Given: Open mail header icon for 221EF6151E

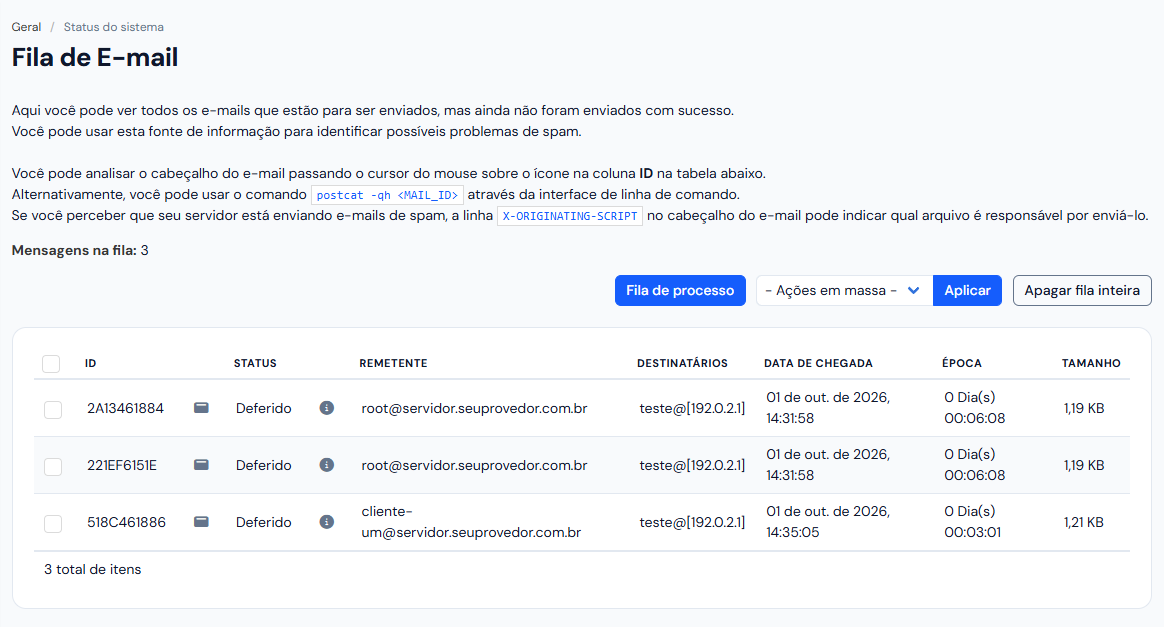Looking at the screenshot, I should (x=201, y=465).
